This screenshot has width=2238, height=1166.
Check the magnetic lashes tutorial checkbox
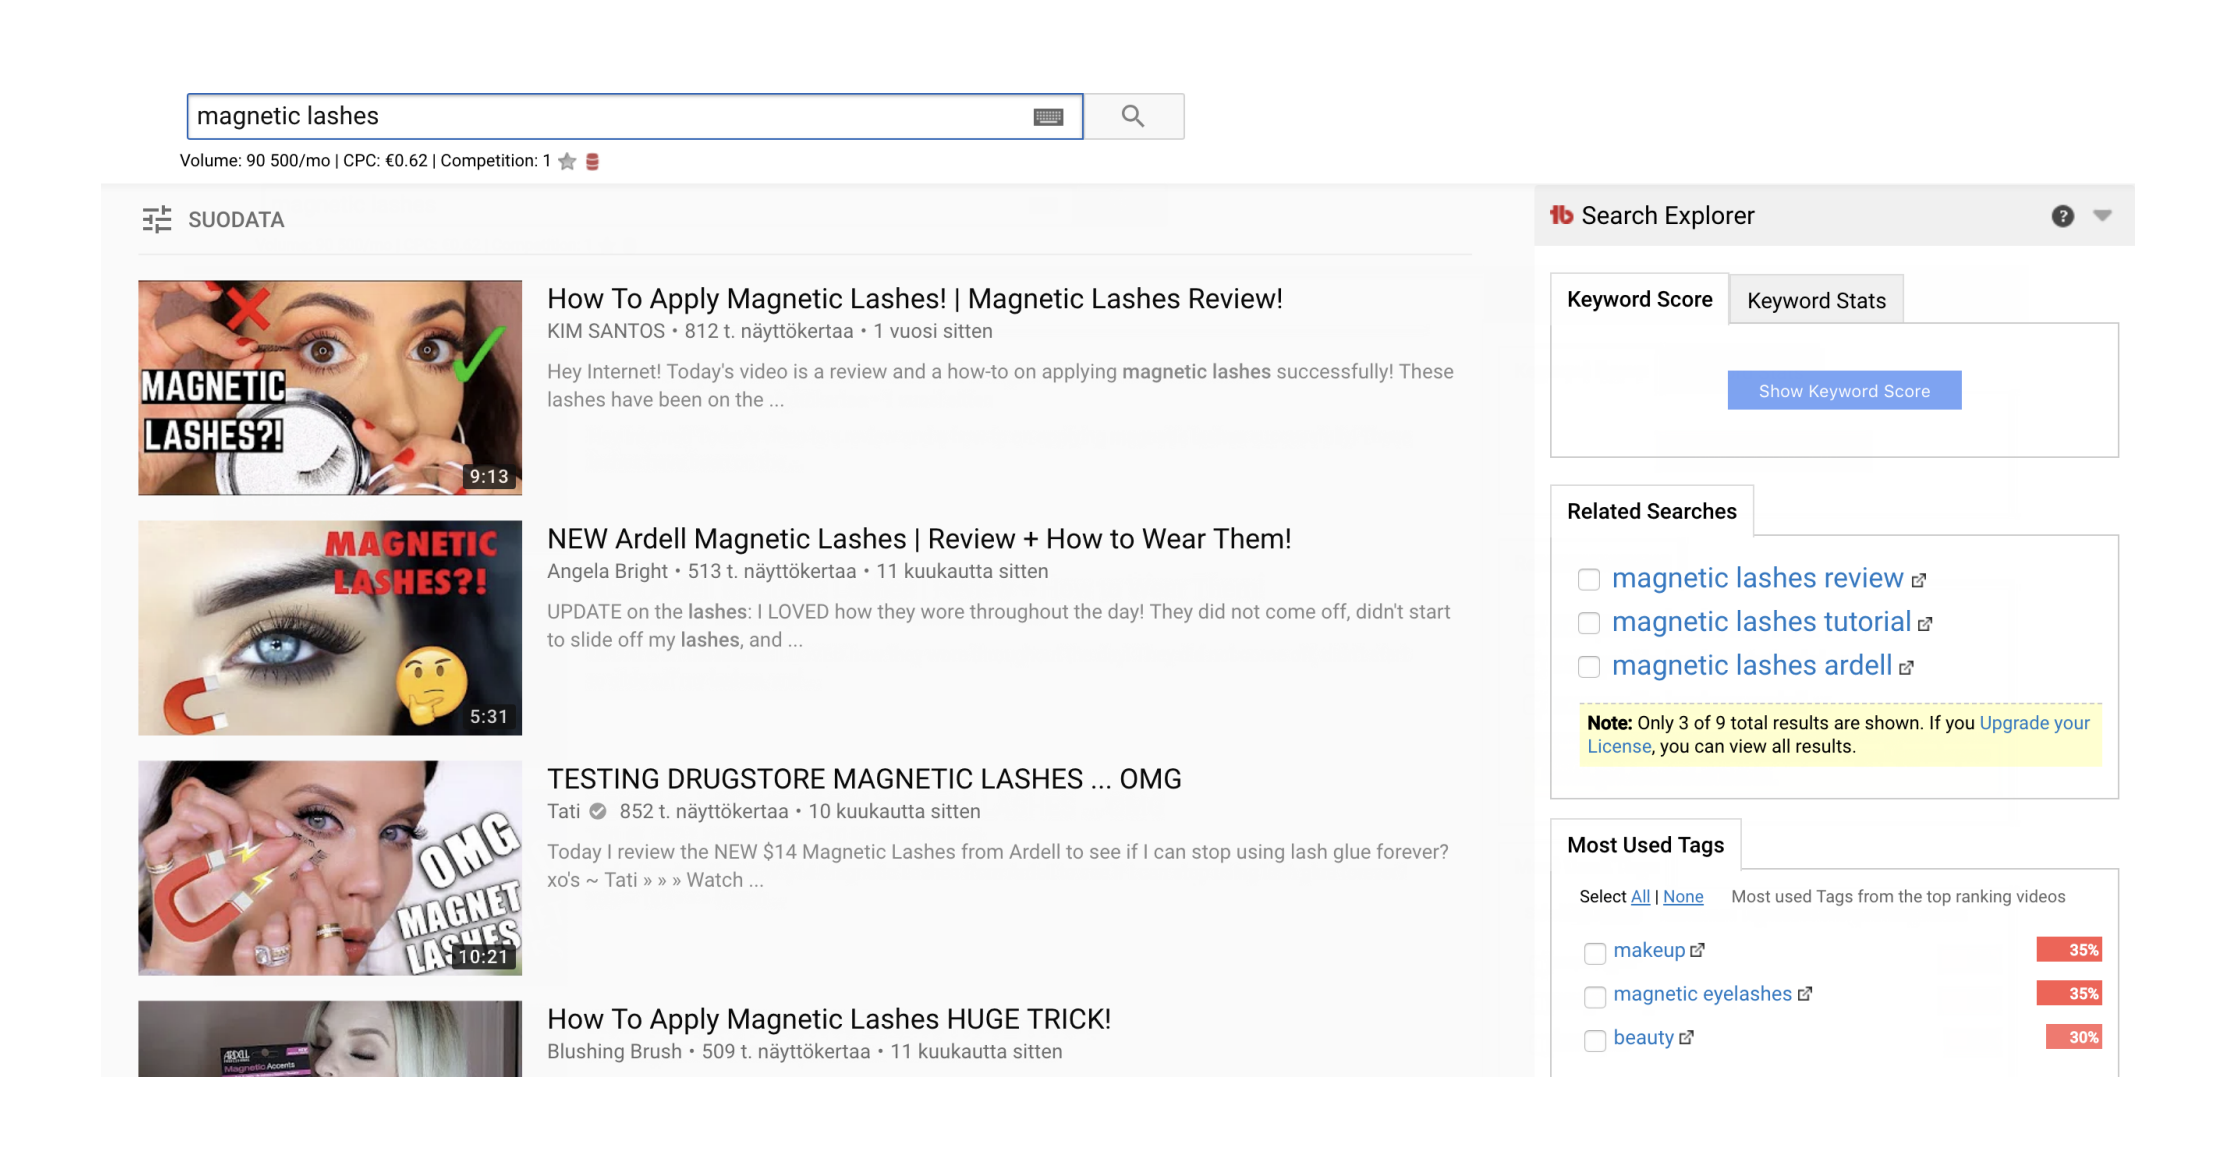click(x=1589, y=623)
